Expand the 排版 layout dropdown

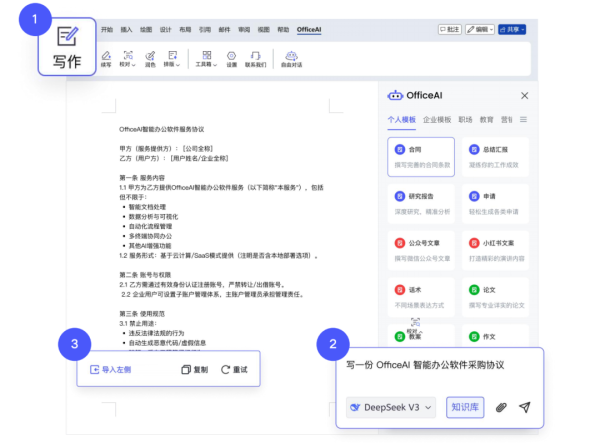point(172,59)
